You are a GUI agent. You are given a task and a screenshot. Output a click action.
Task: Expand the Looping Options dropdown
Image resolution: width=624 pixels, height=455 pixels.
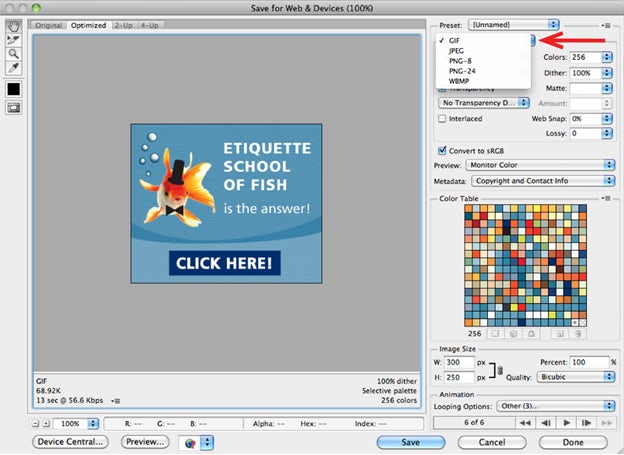pyautogui.click(x=553, y=406)
